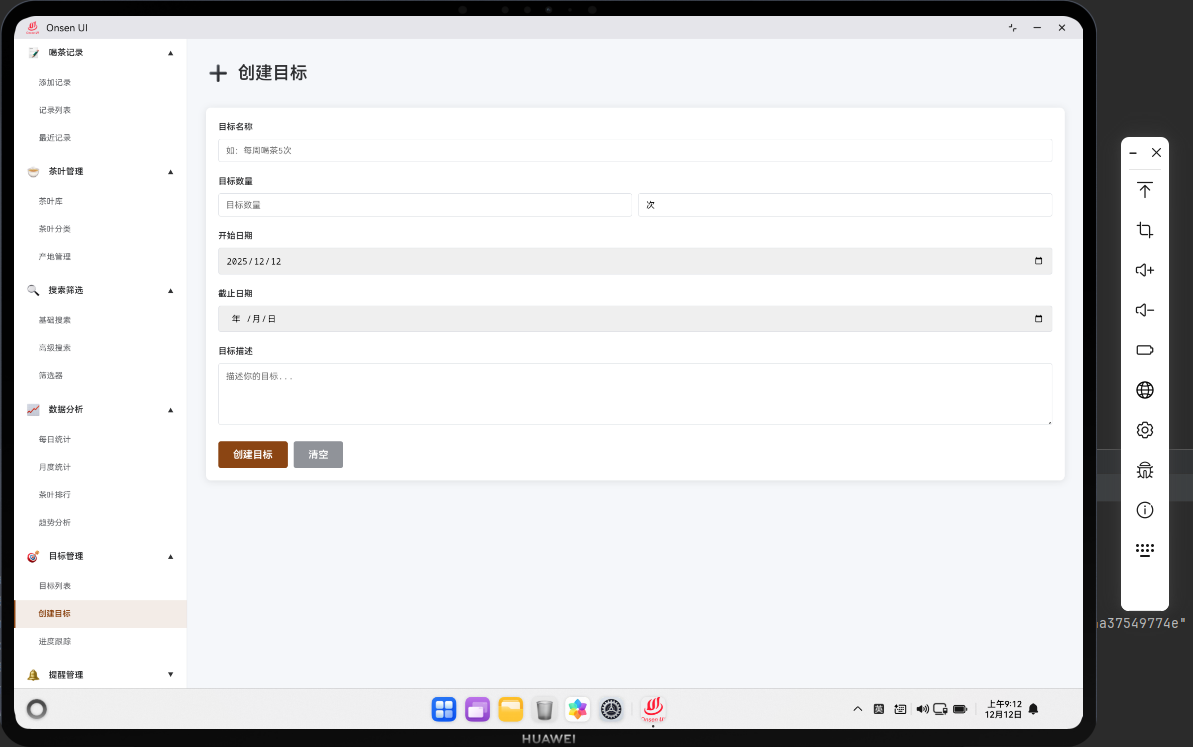
Task: Click the volume down icon in side panel
Action: (x=1145, y=310)
